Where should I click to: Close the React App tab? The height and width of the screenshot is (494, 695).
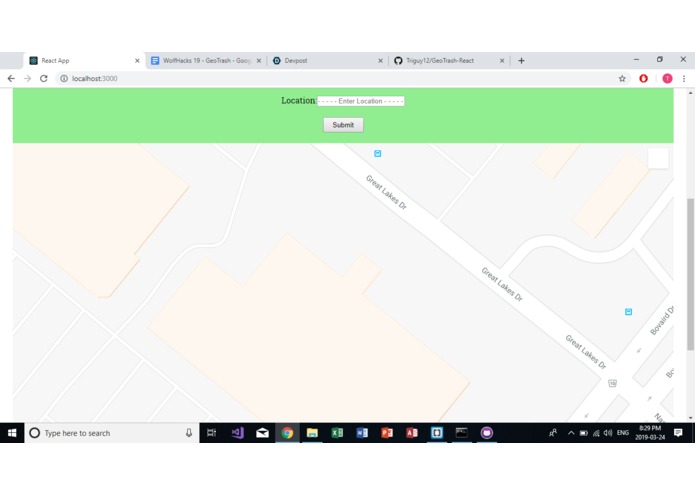point(137,61)
